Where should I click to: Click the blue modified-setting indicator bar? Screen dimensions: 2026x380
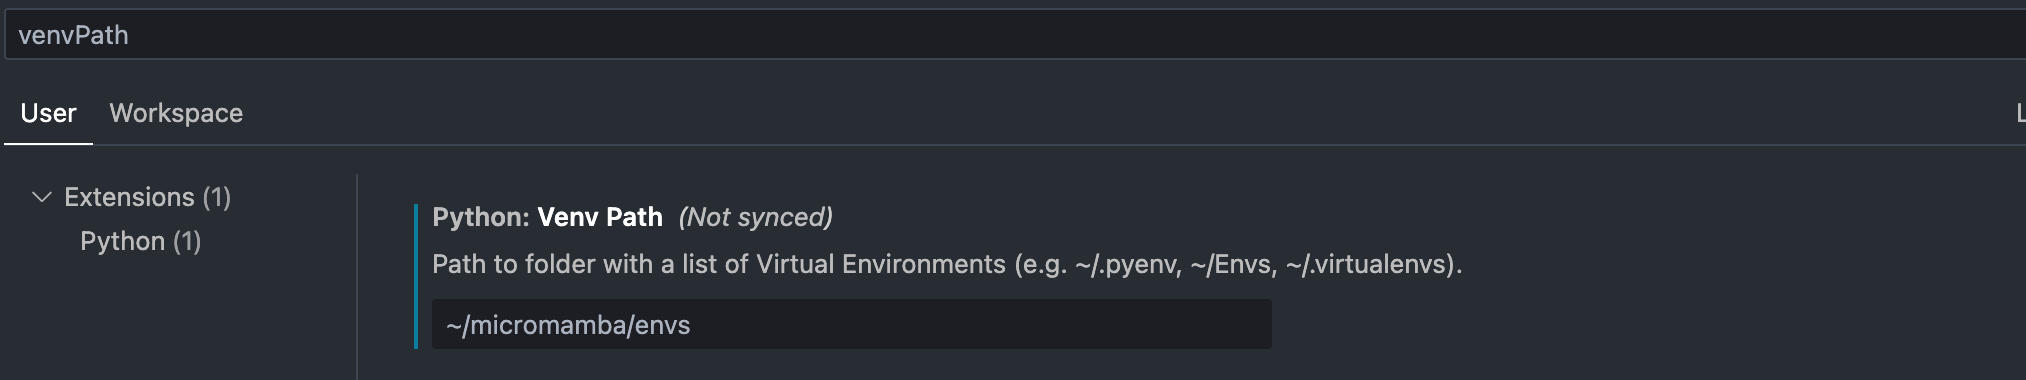(x=416, y=276)
